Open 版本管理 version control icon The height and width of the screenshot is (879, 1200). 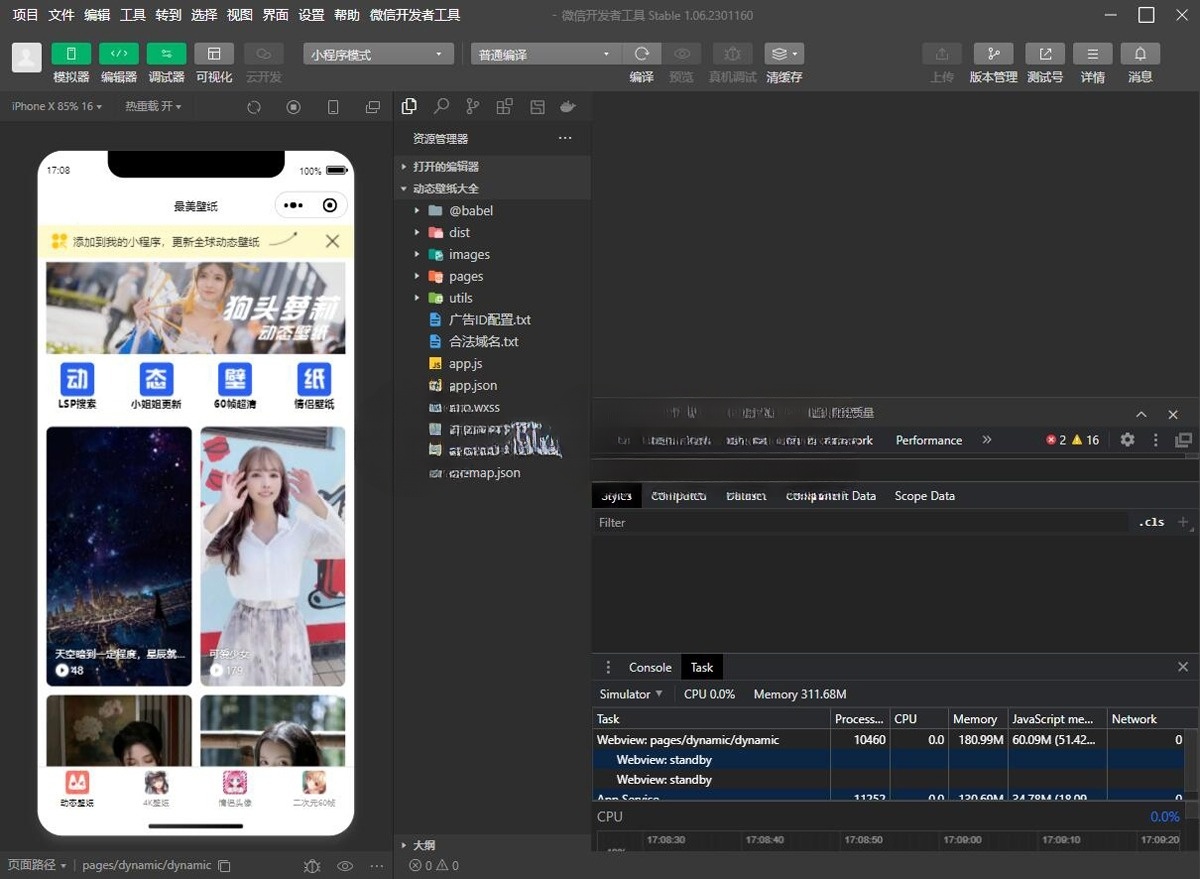point(993,54)
